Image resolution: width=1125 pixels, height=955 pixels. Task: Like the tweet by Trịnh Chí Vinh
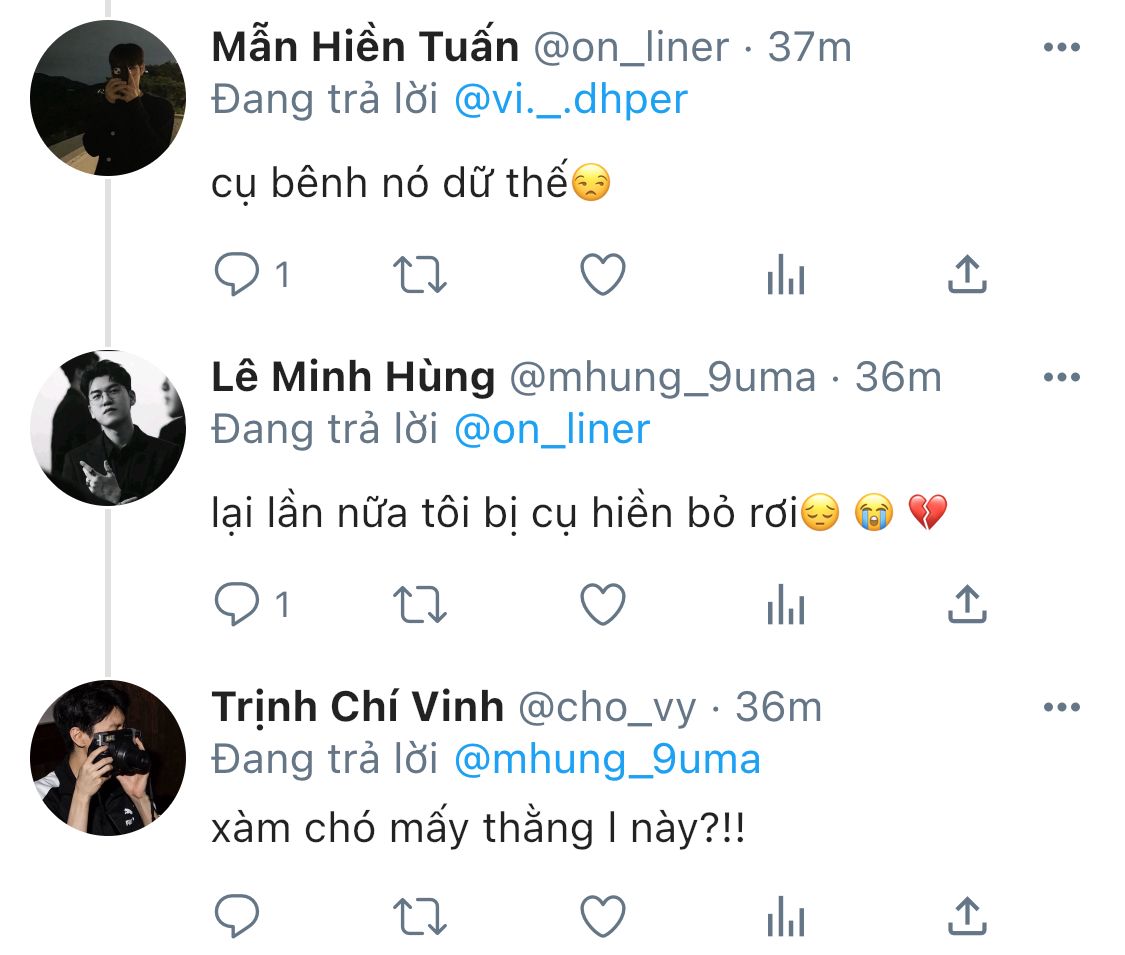tap(603, 915)
